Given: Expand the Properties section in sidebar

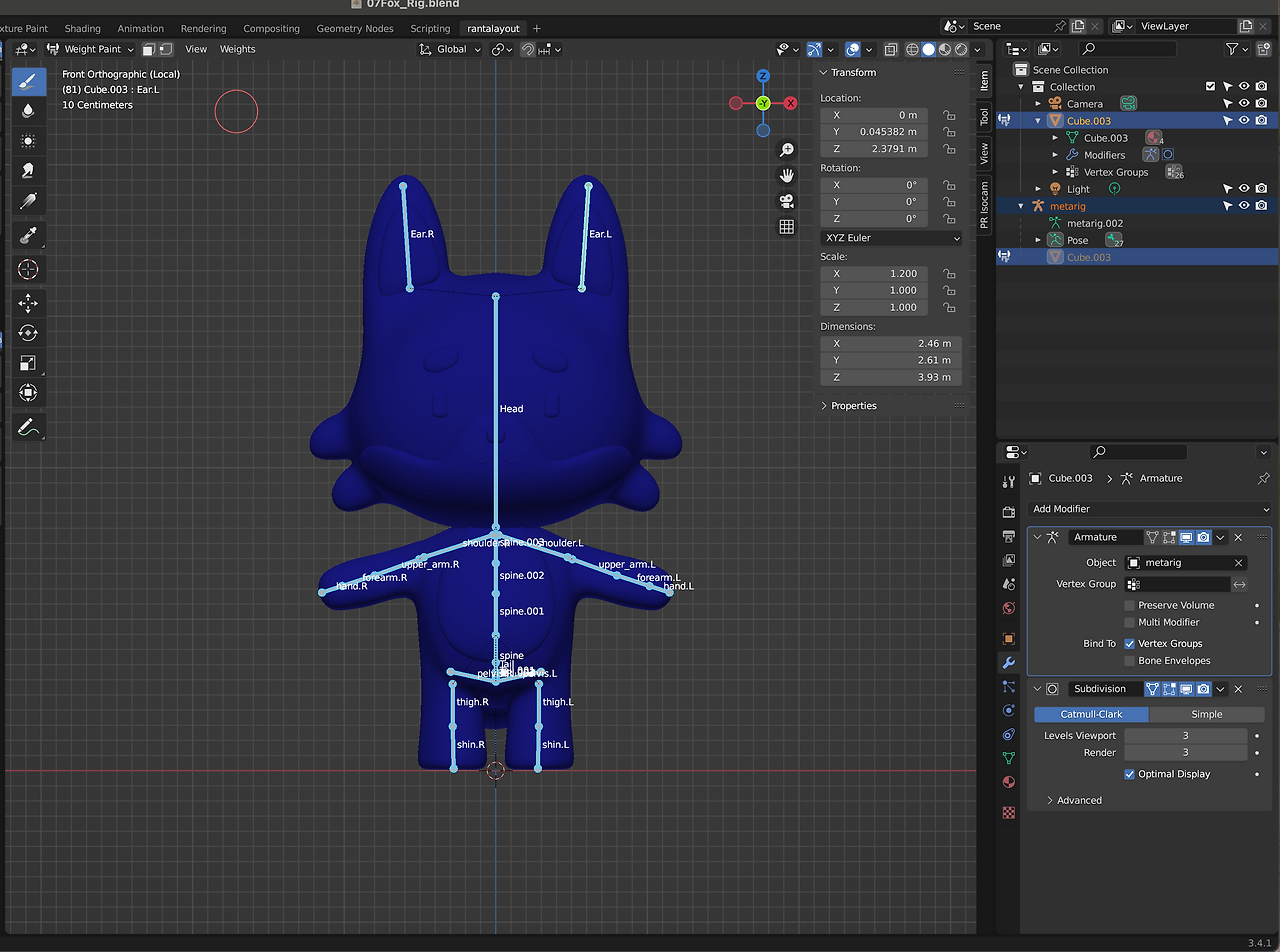Looking at the screenshot, I should point(852,406).
